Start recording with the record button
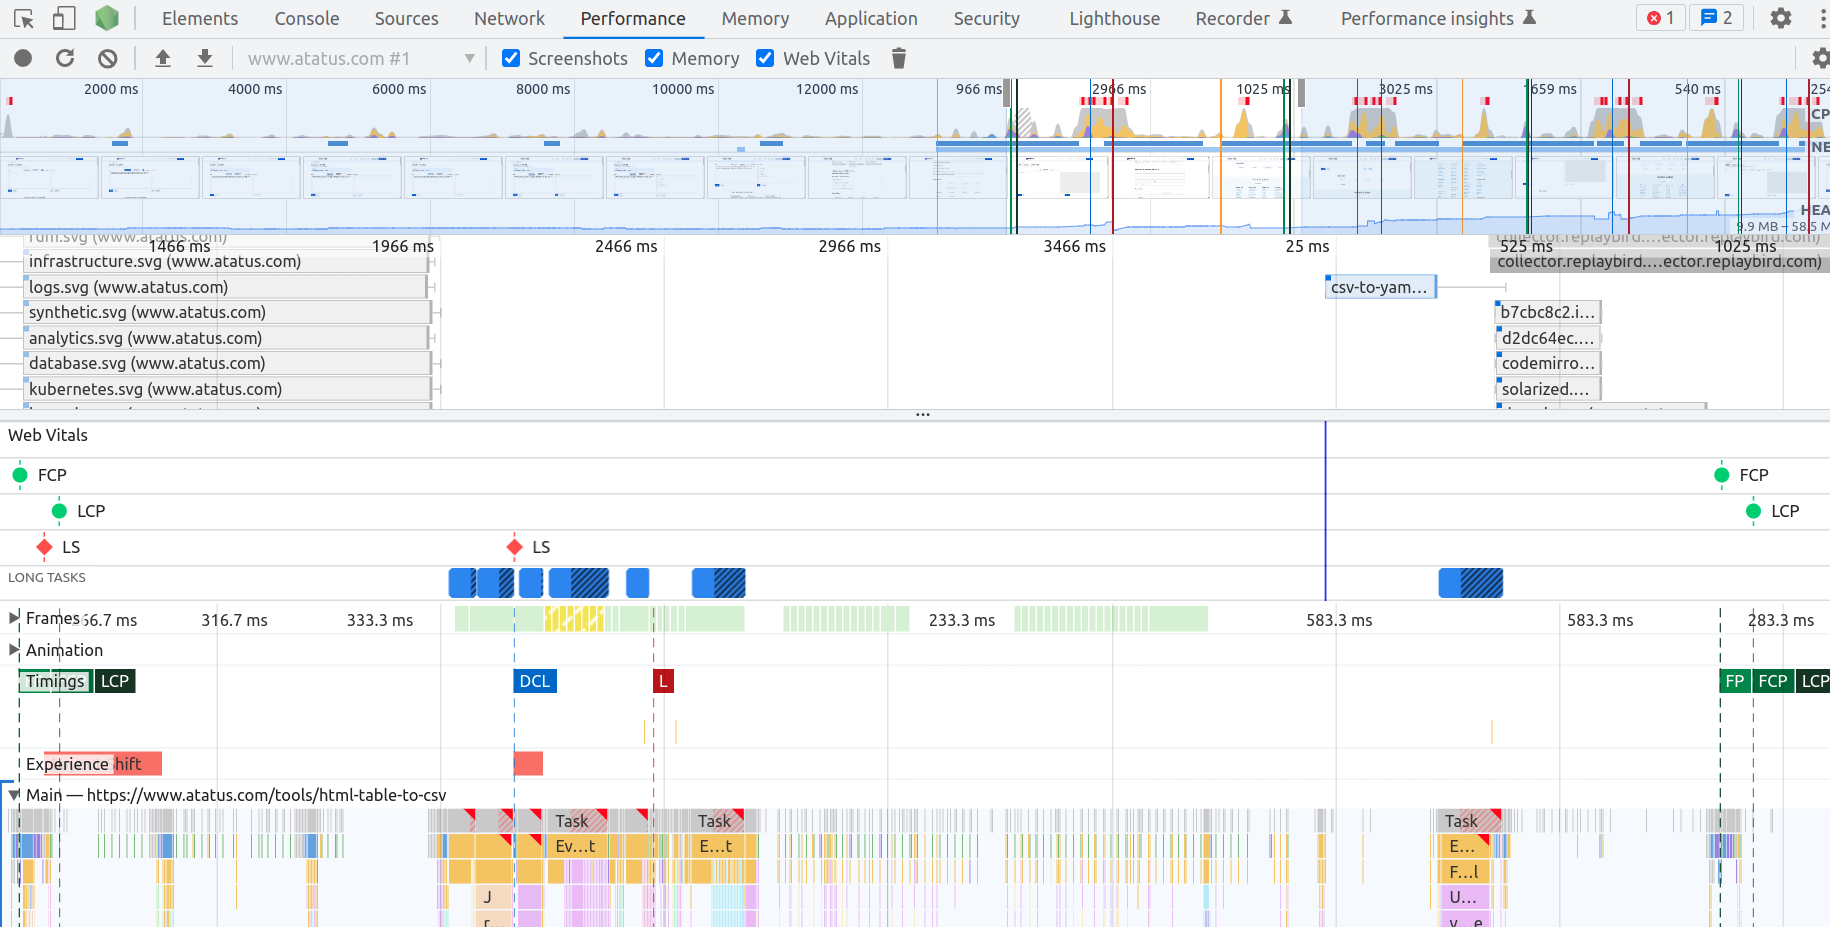This screenshot has height=927, width=1830. click(23, 58)
